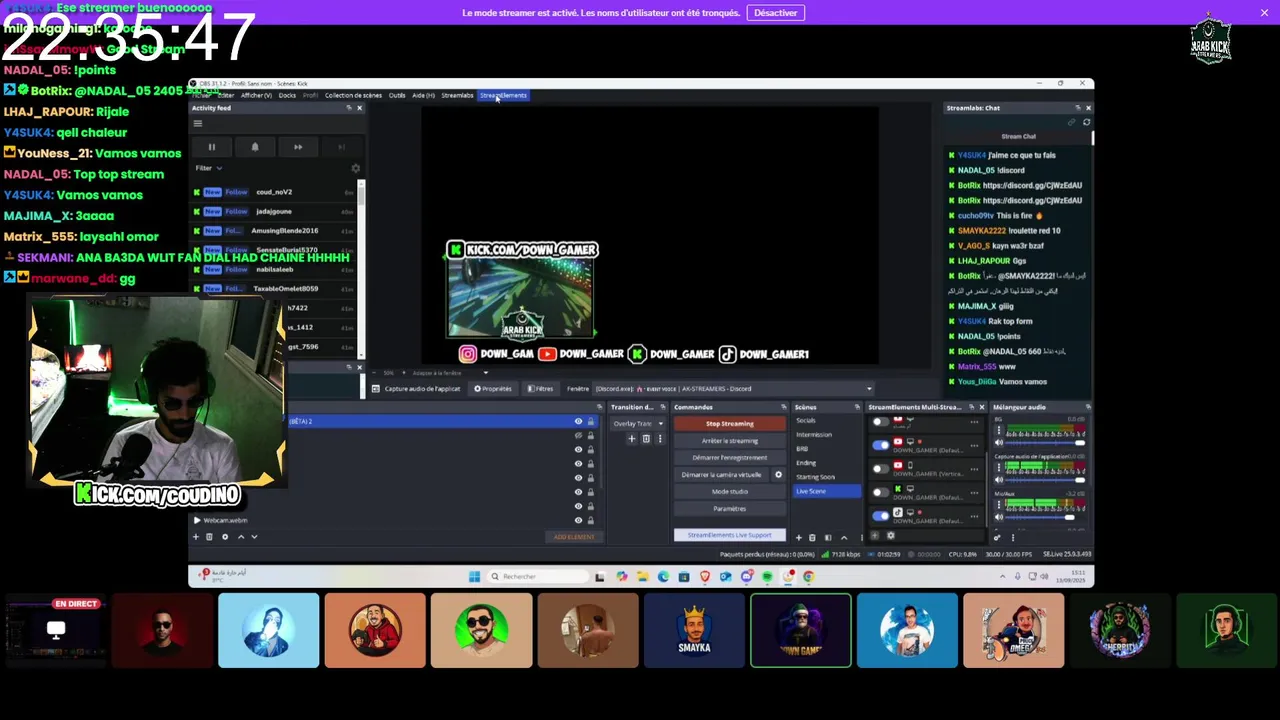This screenshot has height=720, width=1280.
Task: Click Démarrer l'enregistrement button
Action: pos(730,457)
